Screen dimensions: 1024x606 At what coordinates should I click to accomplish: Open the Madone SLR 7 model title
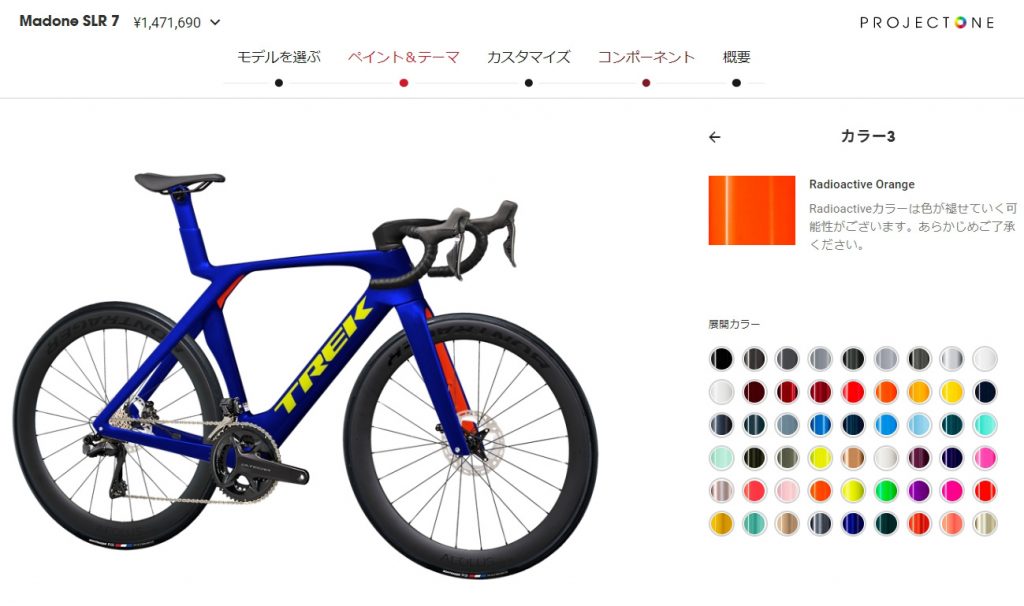[69, 21]
